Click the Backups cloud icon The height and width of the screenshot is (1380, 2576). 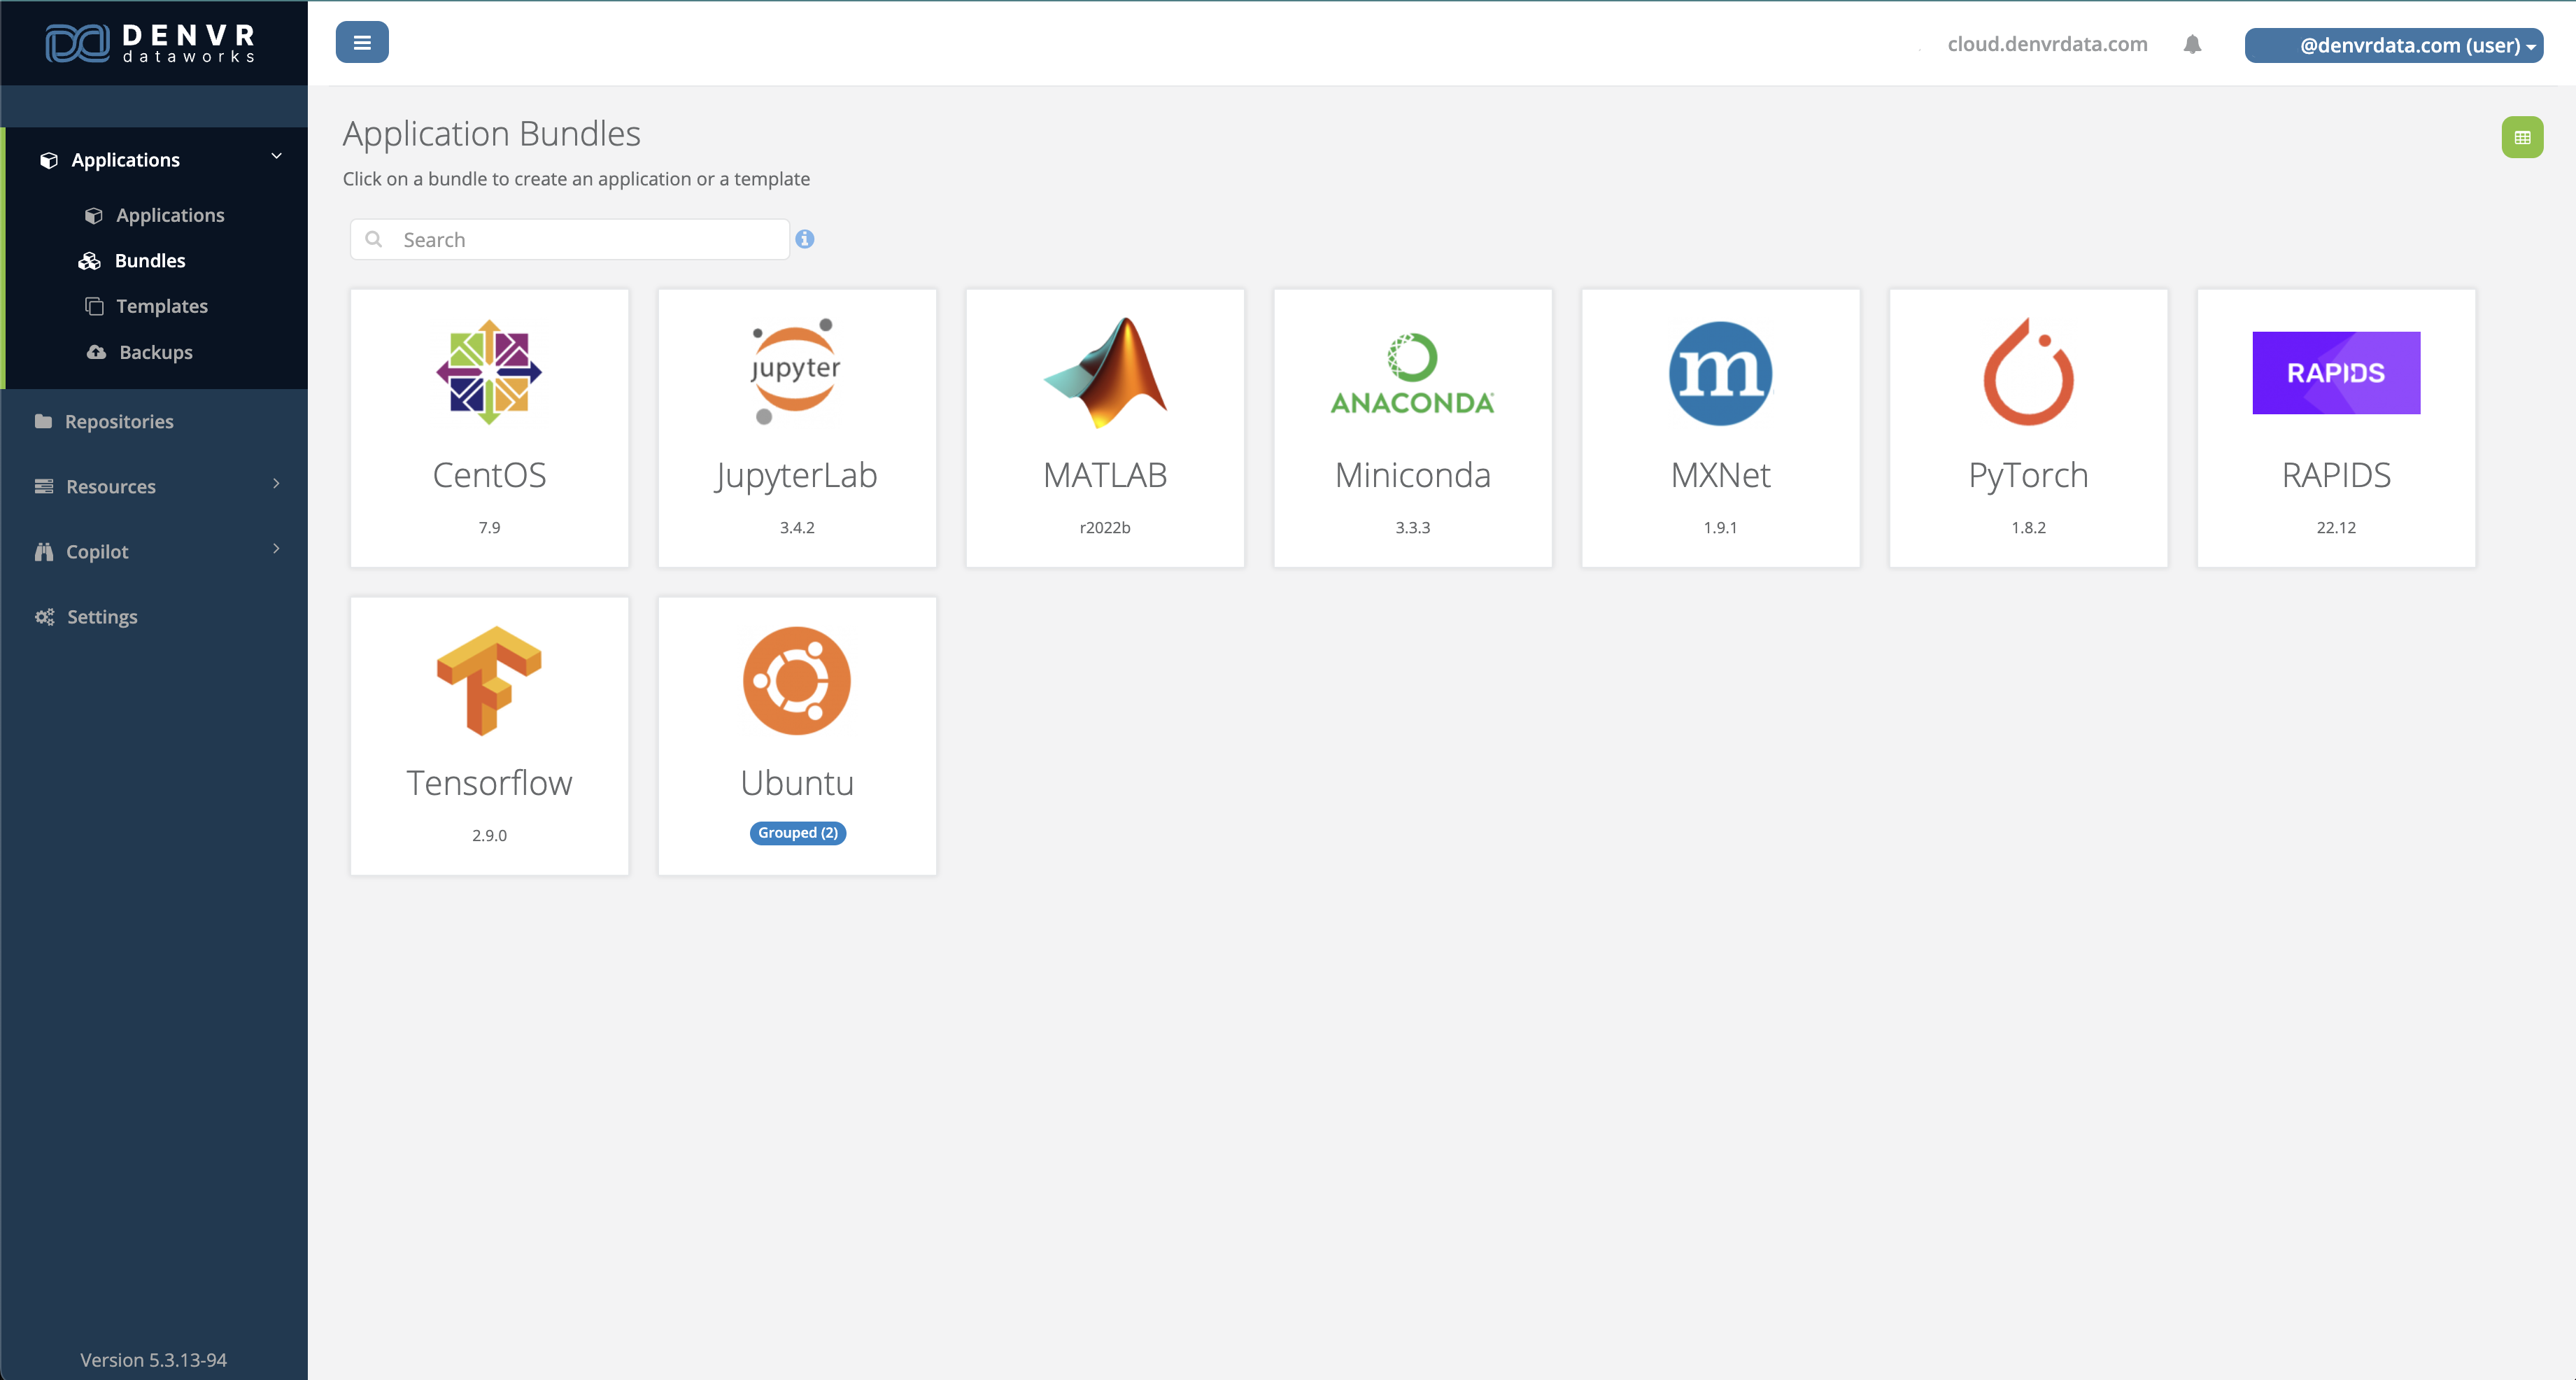point(96,352)
